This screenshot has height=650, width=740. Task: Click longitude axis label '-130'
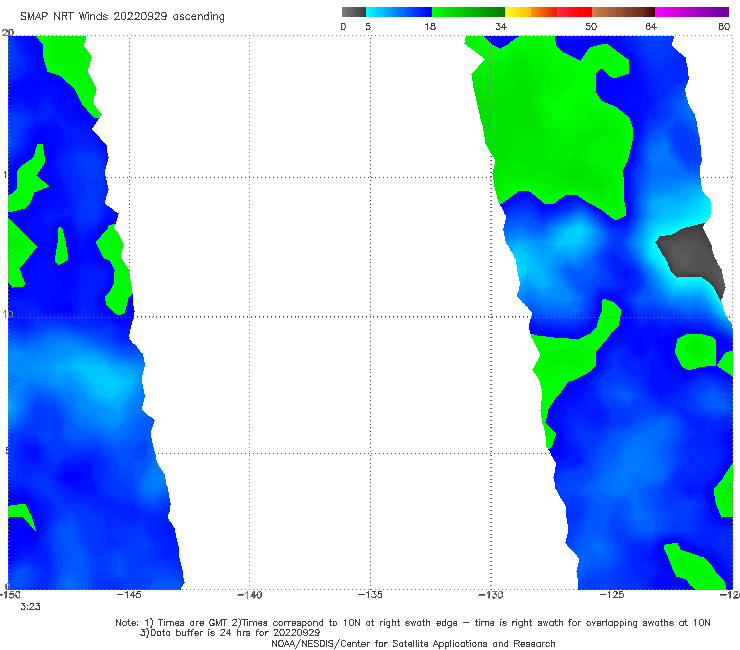[491, 595]
